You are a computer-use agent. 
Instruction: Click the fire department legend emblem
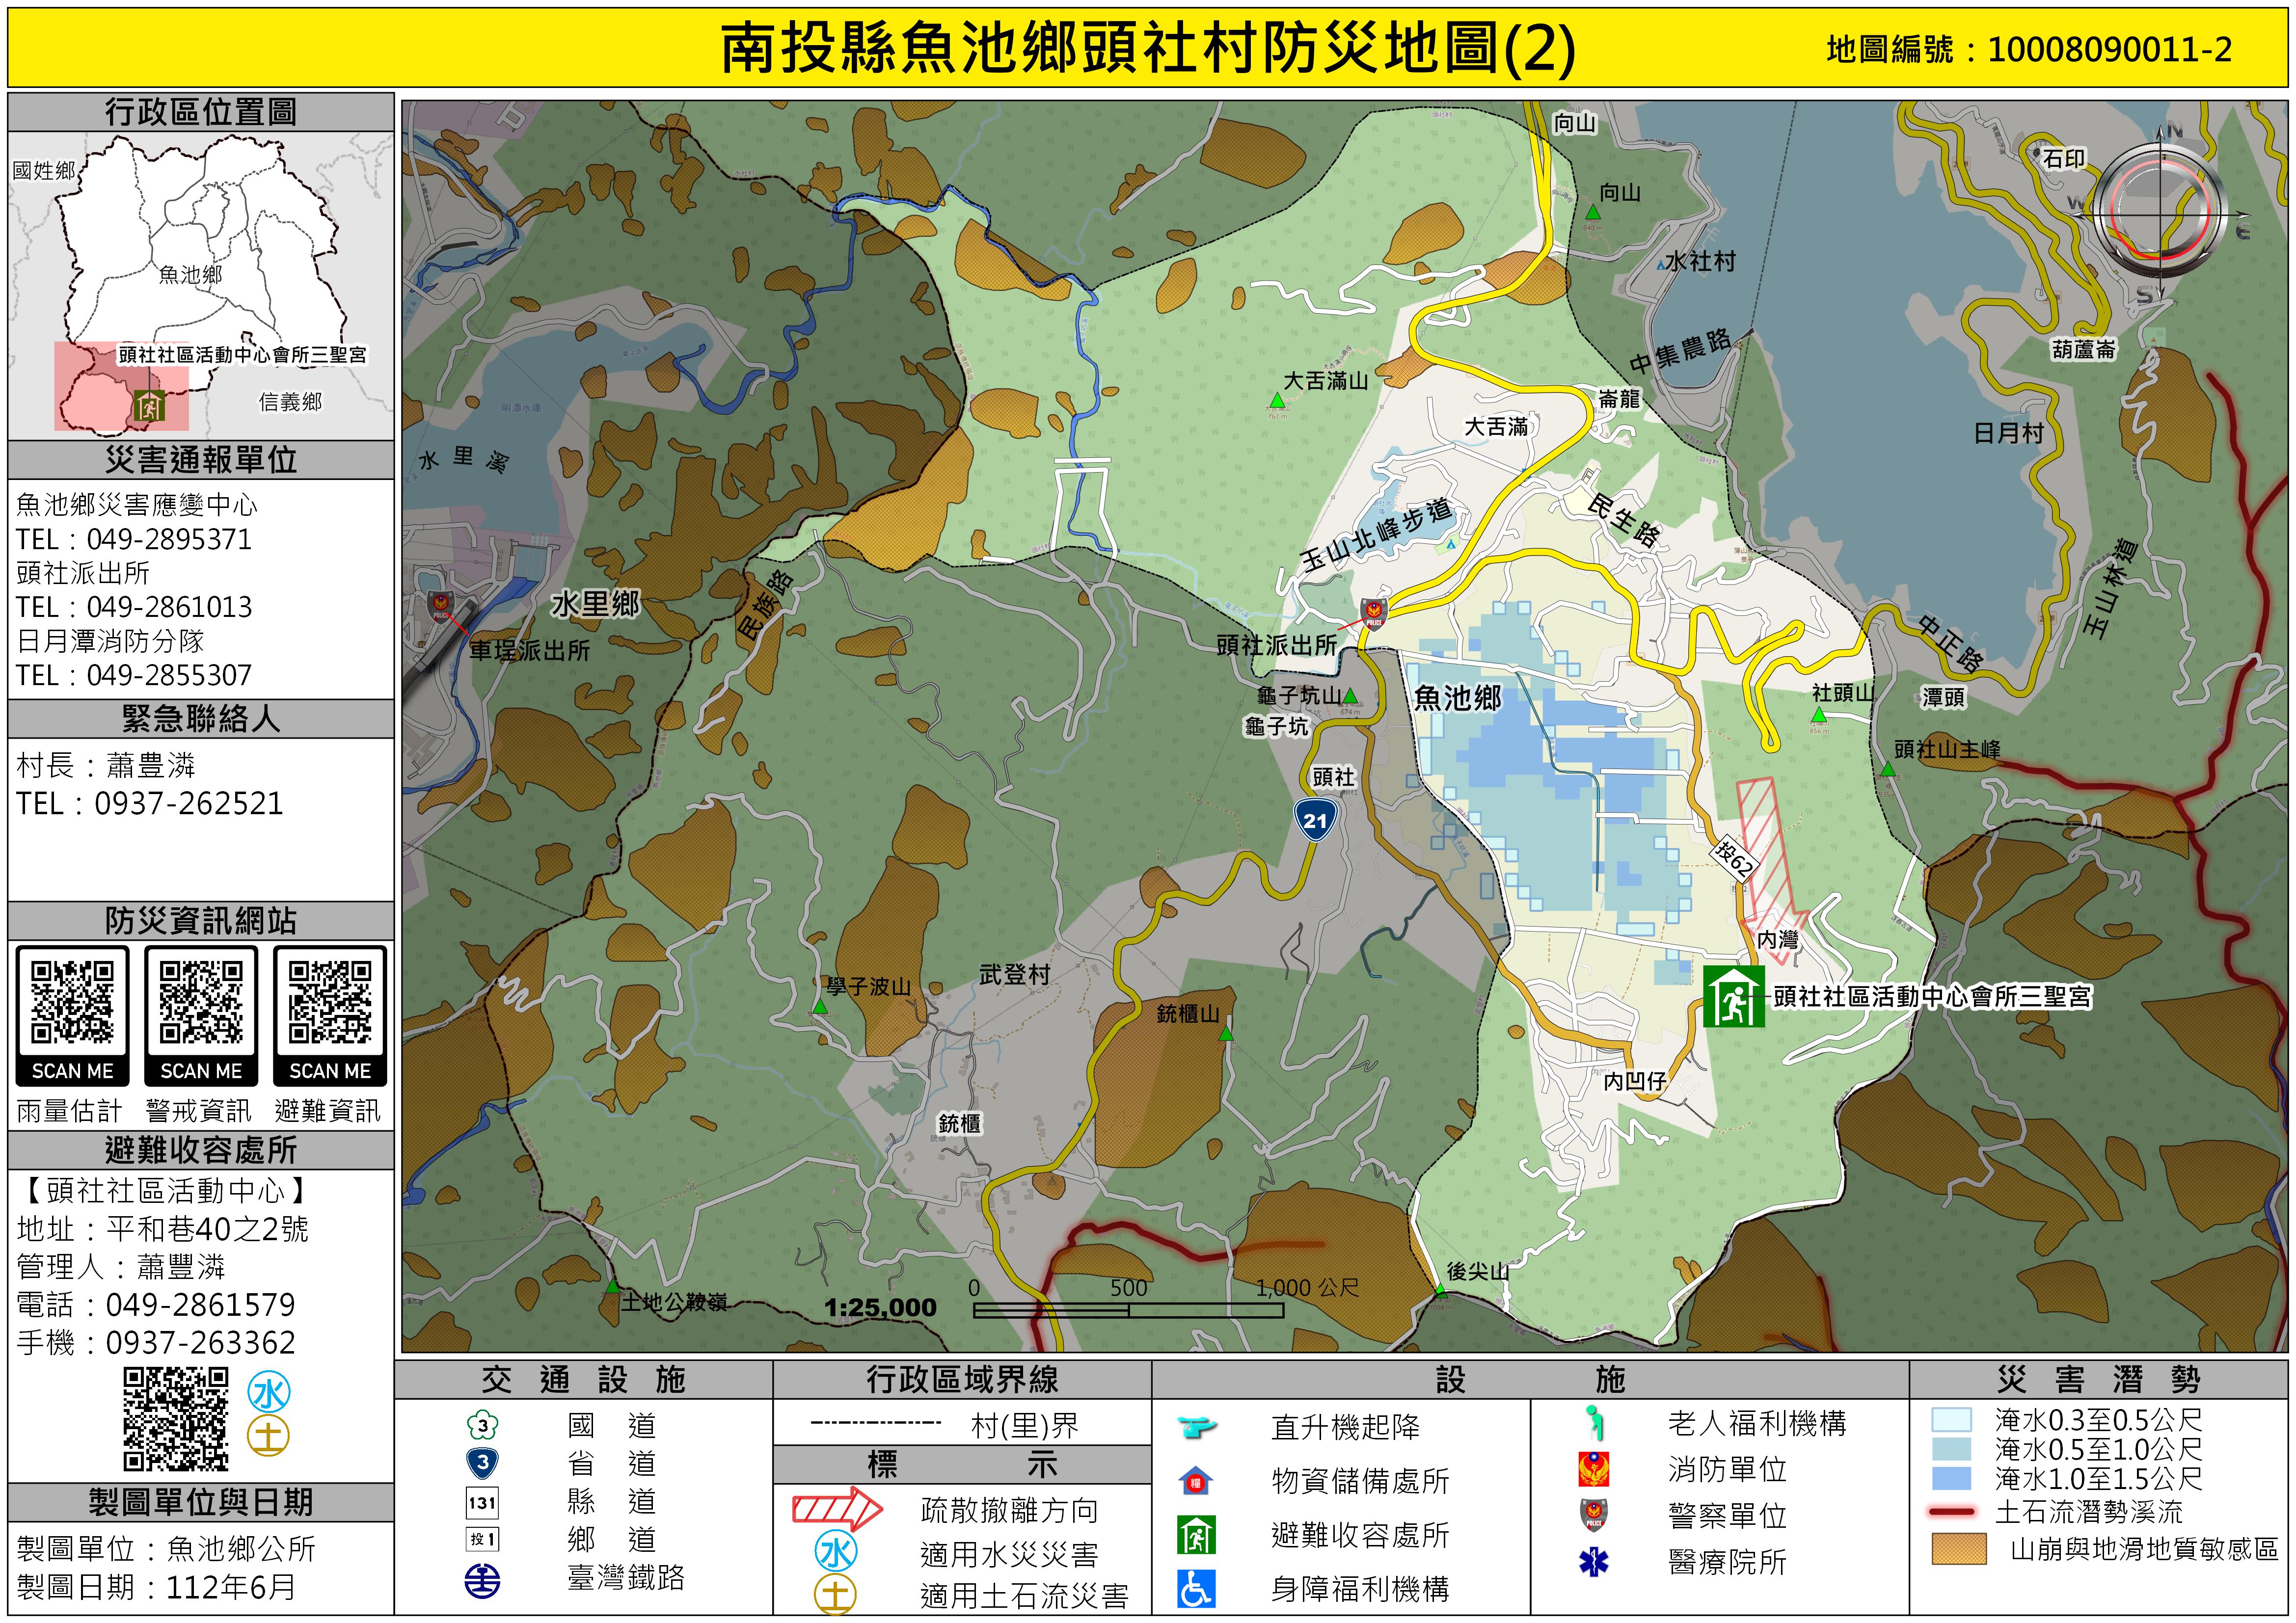(x=1593, y=1469)
